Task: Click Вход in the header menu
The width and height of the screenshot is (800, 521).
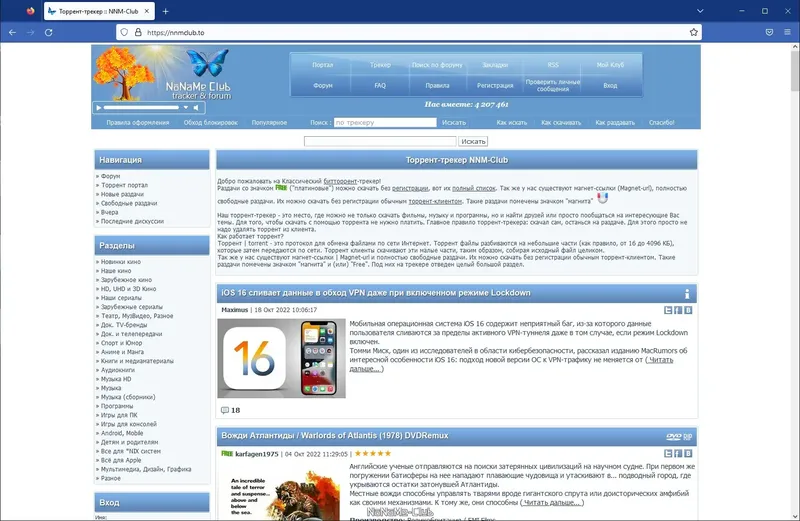Action: [x=610, y=86]
